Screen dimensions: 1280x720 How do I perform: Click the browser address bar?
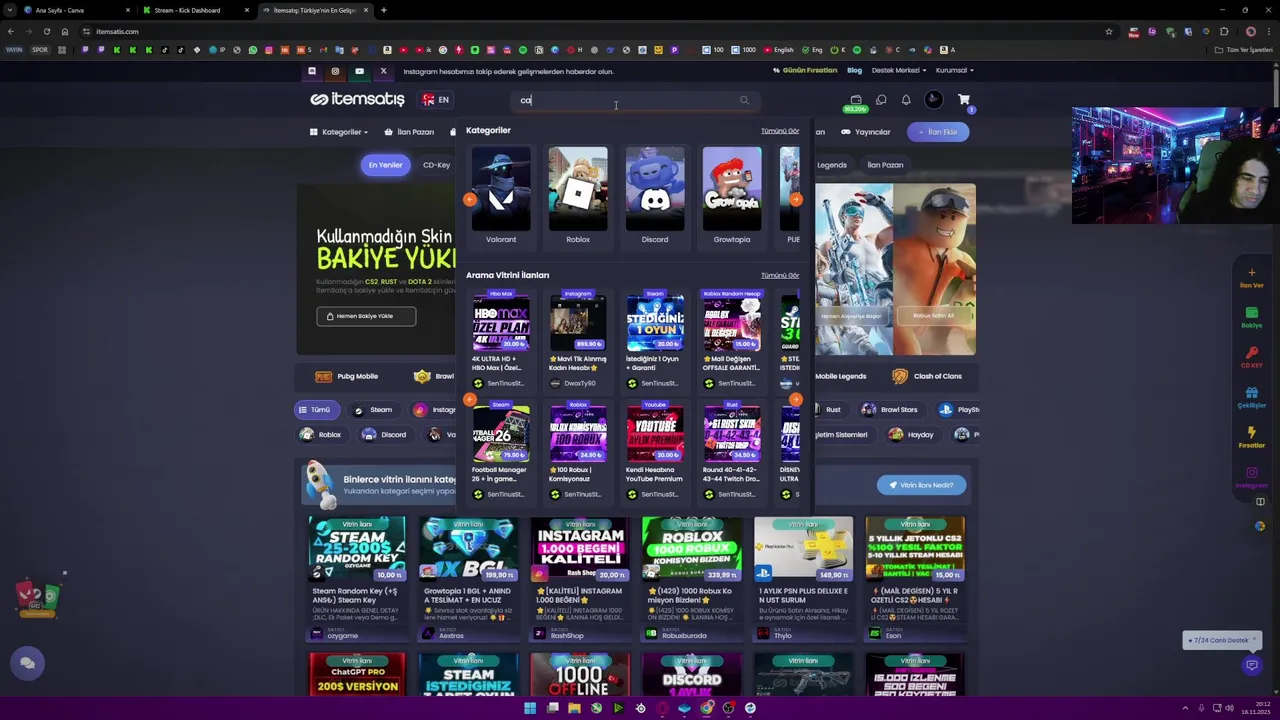click(590, 31)
